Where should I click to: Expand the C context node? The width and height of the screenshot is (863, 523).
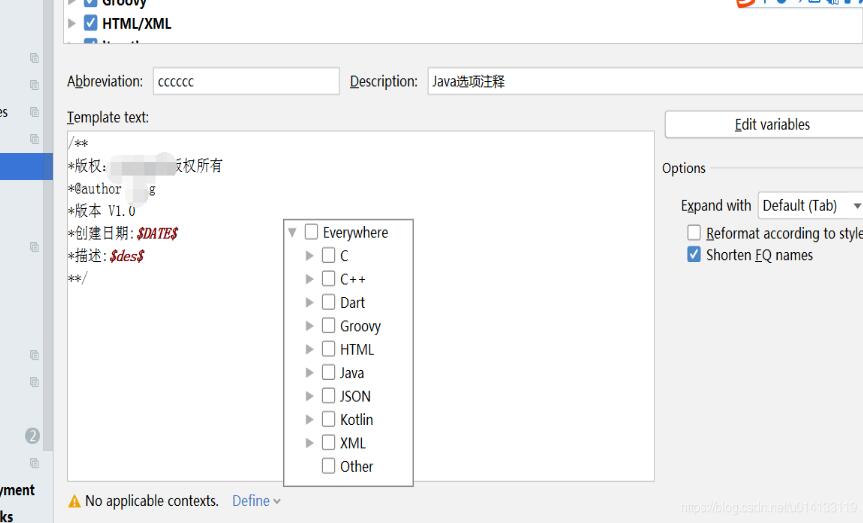[309, 256]
